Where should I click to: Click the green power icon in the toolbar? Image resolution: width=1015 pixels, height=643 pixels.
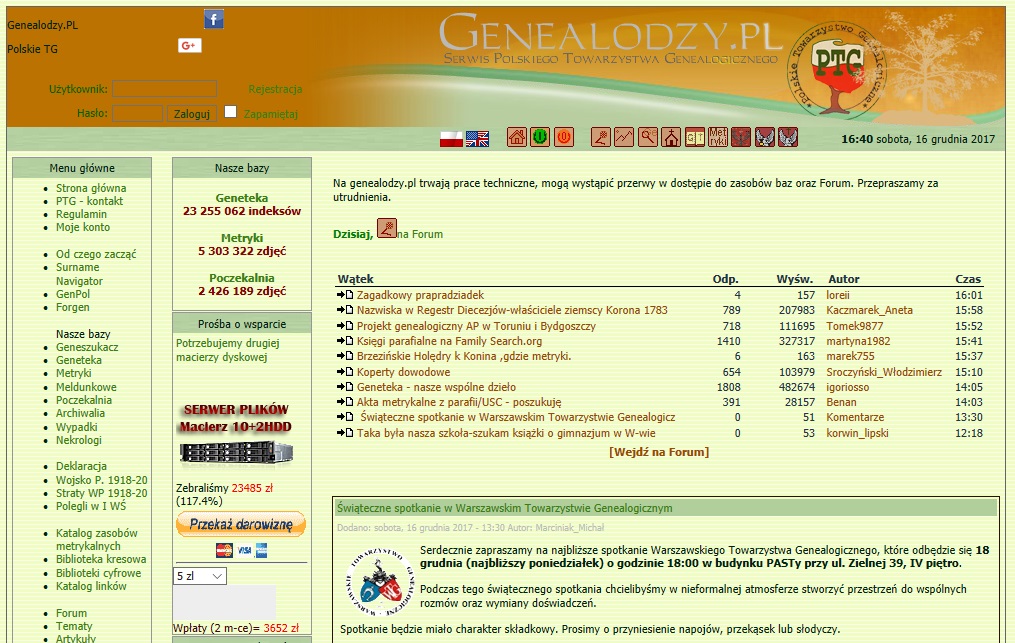point(540,138)
